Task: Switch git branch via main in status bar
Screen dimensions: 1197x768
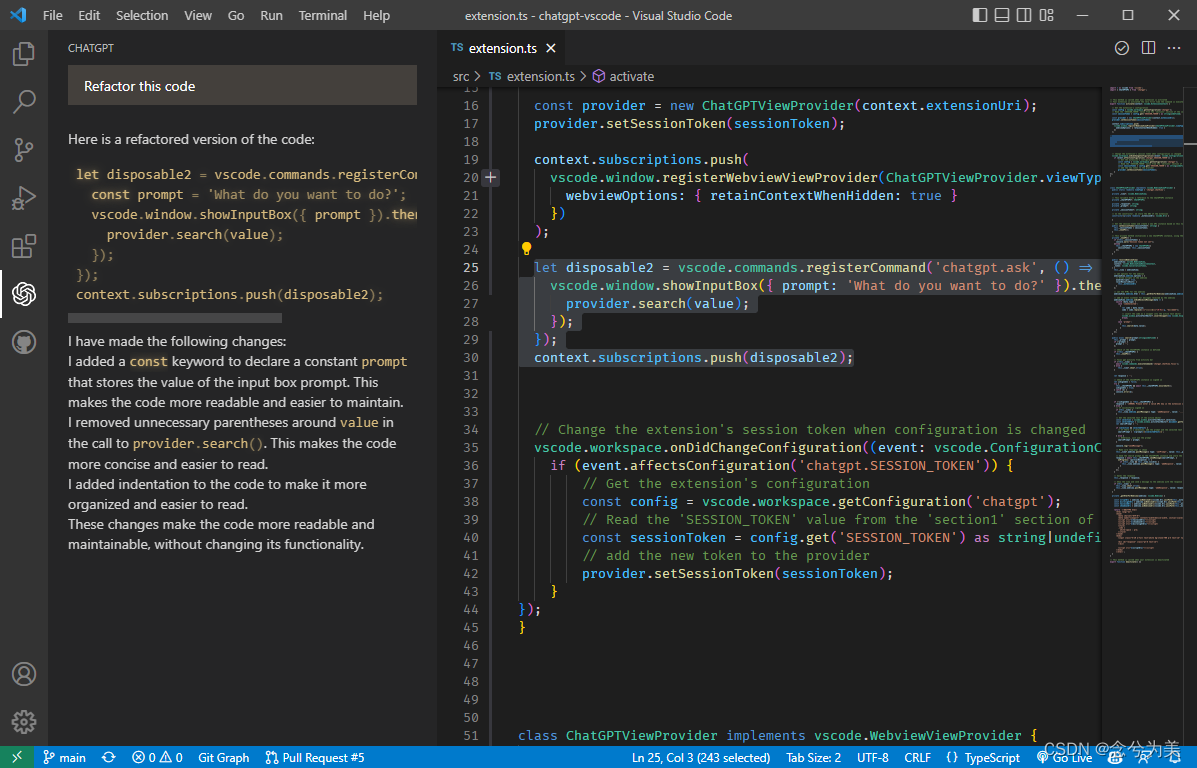Action: coord(64,757)
